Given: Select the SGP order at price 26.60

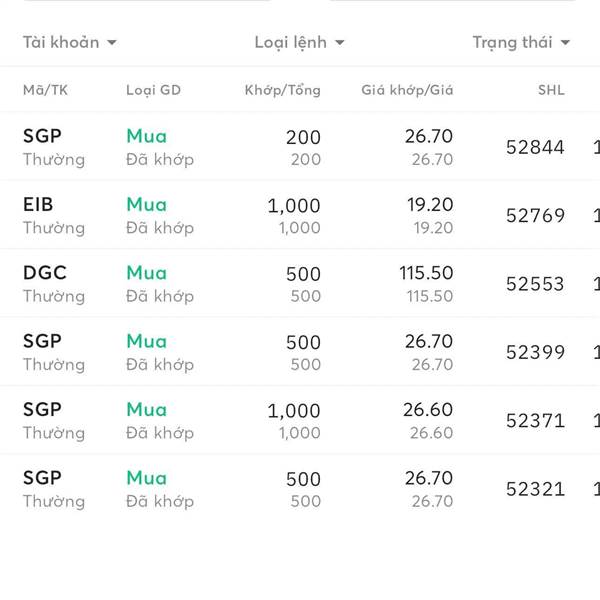Looking at the screenshot, I should click(x=300, y=421).
